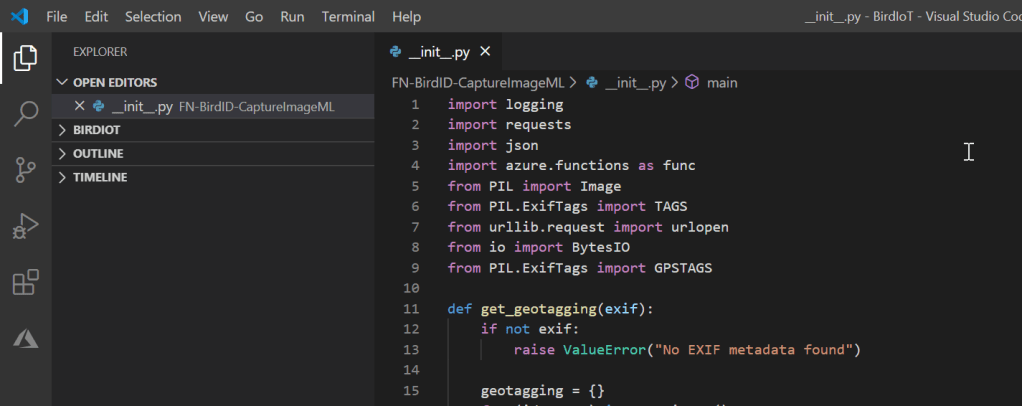This screenshot has width=1022, height=406.
Task: Click the main symbol in breadcrumb
Action: coord(721,83)
